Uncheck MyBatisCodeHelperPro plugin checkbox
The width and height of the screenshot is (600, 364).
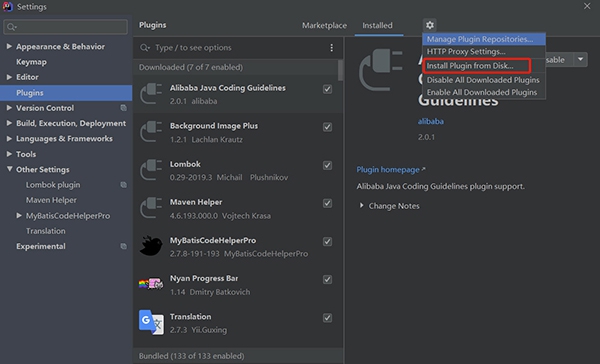click(x=327, y=242)
